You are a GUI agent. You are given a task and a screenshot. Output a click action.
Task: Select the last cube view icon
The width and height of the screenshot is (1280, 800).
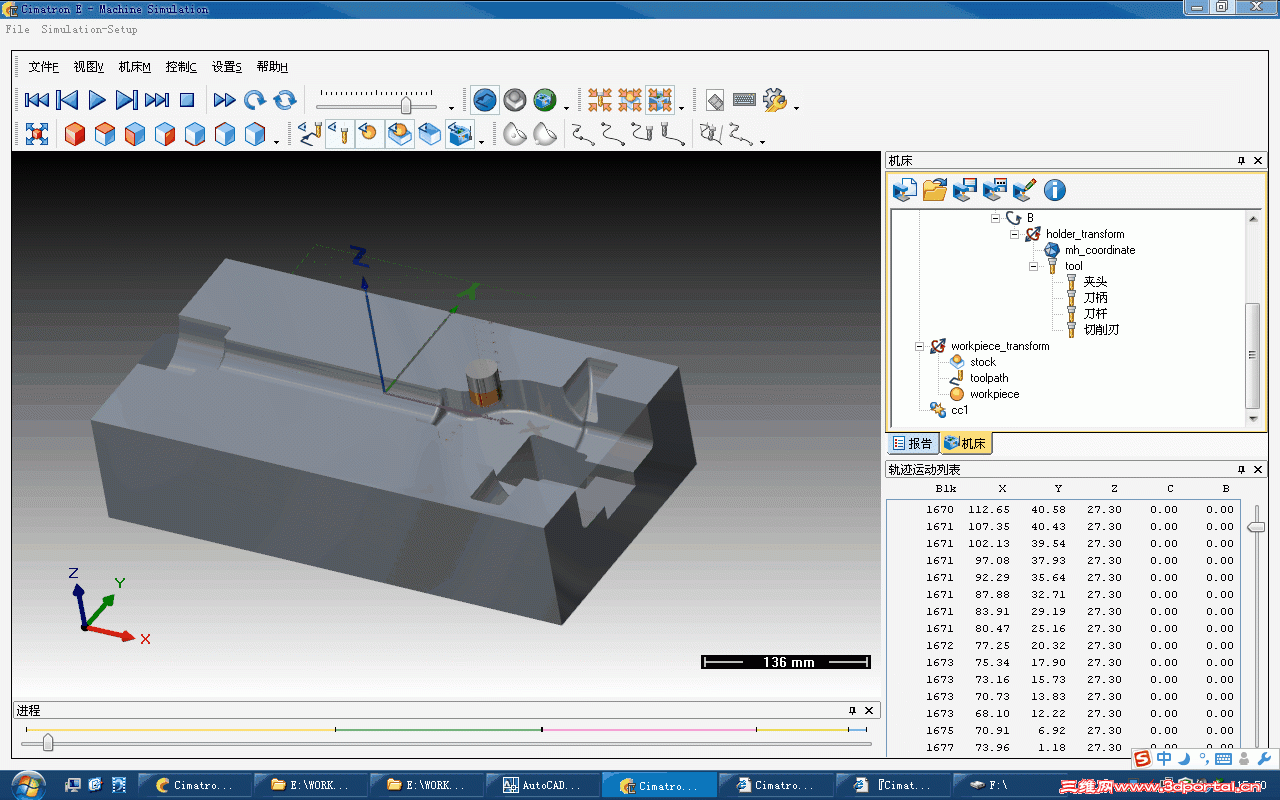coord(255,134)
